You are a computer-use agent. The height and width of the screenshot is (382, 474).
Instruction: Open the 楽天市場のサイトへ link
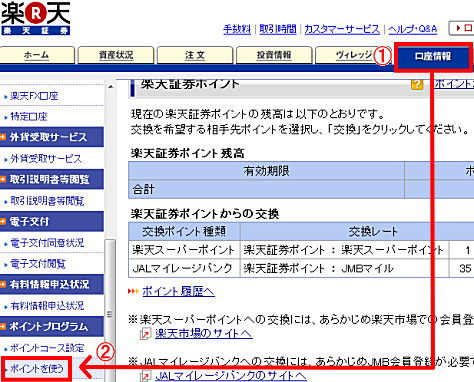pyautogui.click(x=203, y=334)
